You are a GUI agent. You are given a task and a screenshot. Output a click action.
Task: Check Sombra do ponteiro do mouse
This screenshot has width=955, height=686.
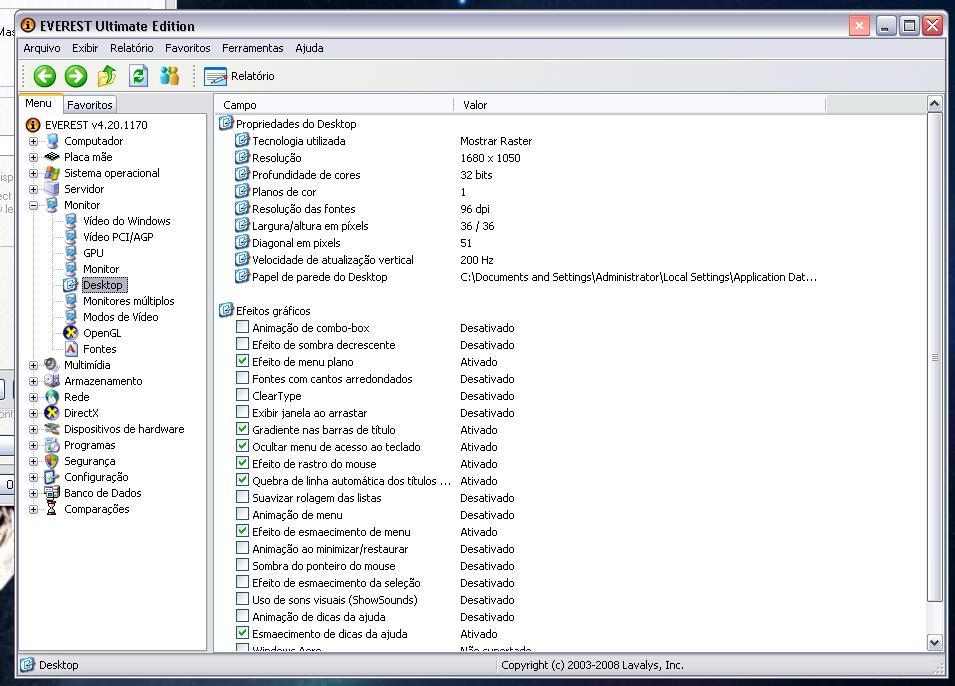pyautogui.click(x=242, y=565)
